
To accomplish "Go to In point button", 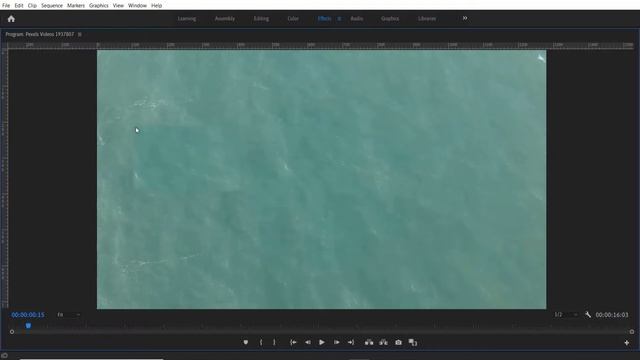I will point(293,342).
